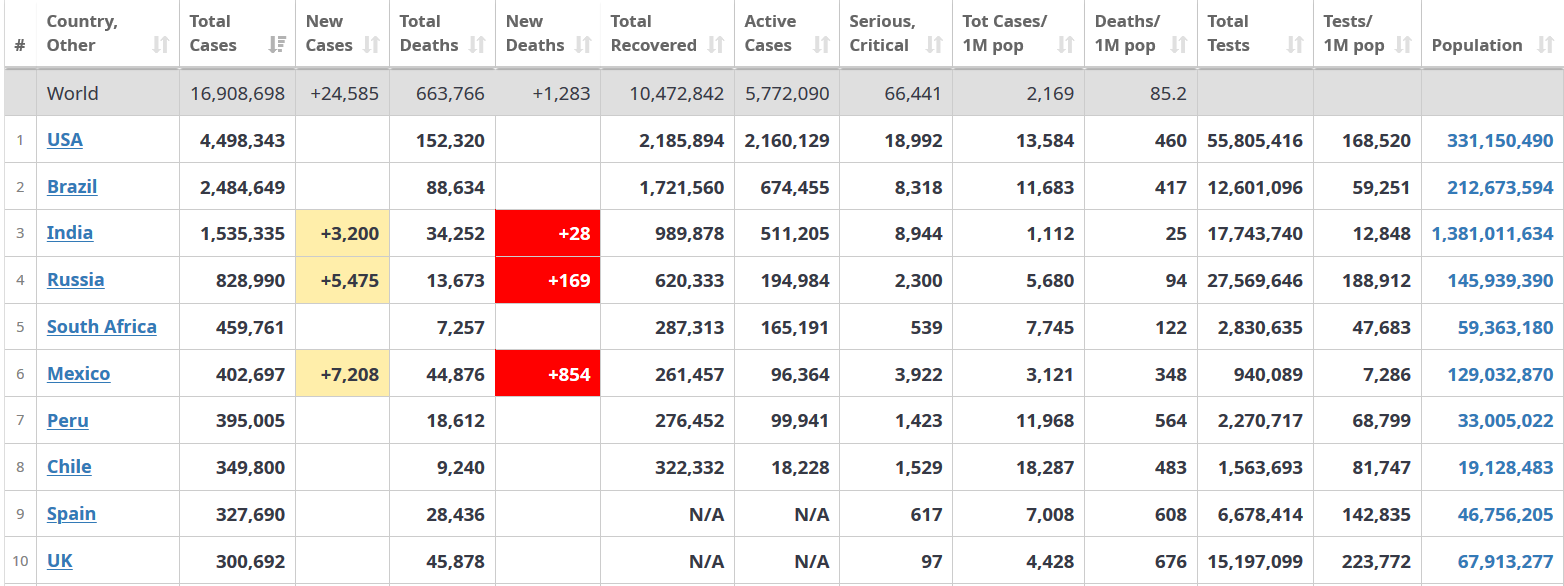Click the Total Cases sort arrow icon
The width and height of the screenshot is (1564, 586).
point(278,45)
